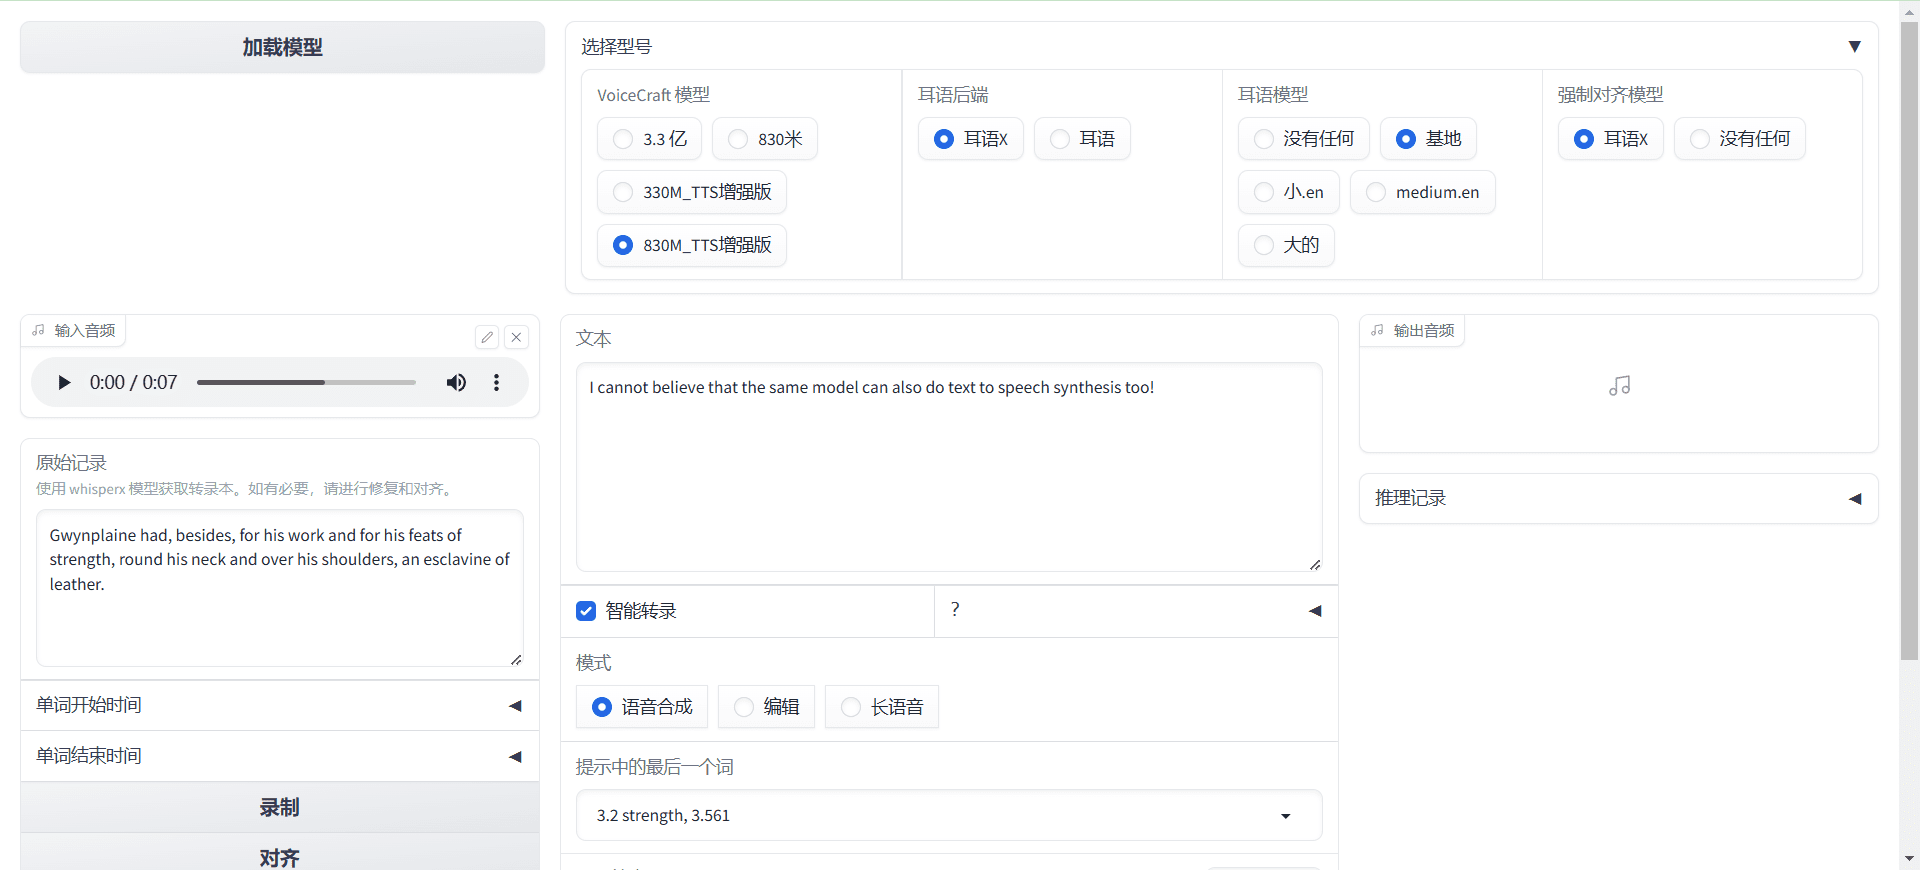Click the 输出音频 music note label icon

click(x=1378, y=330)
